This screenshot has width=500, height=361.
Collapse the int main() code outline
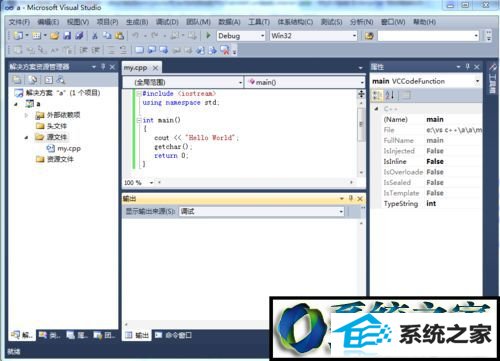[139, 120]
